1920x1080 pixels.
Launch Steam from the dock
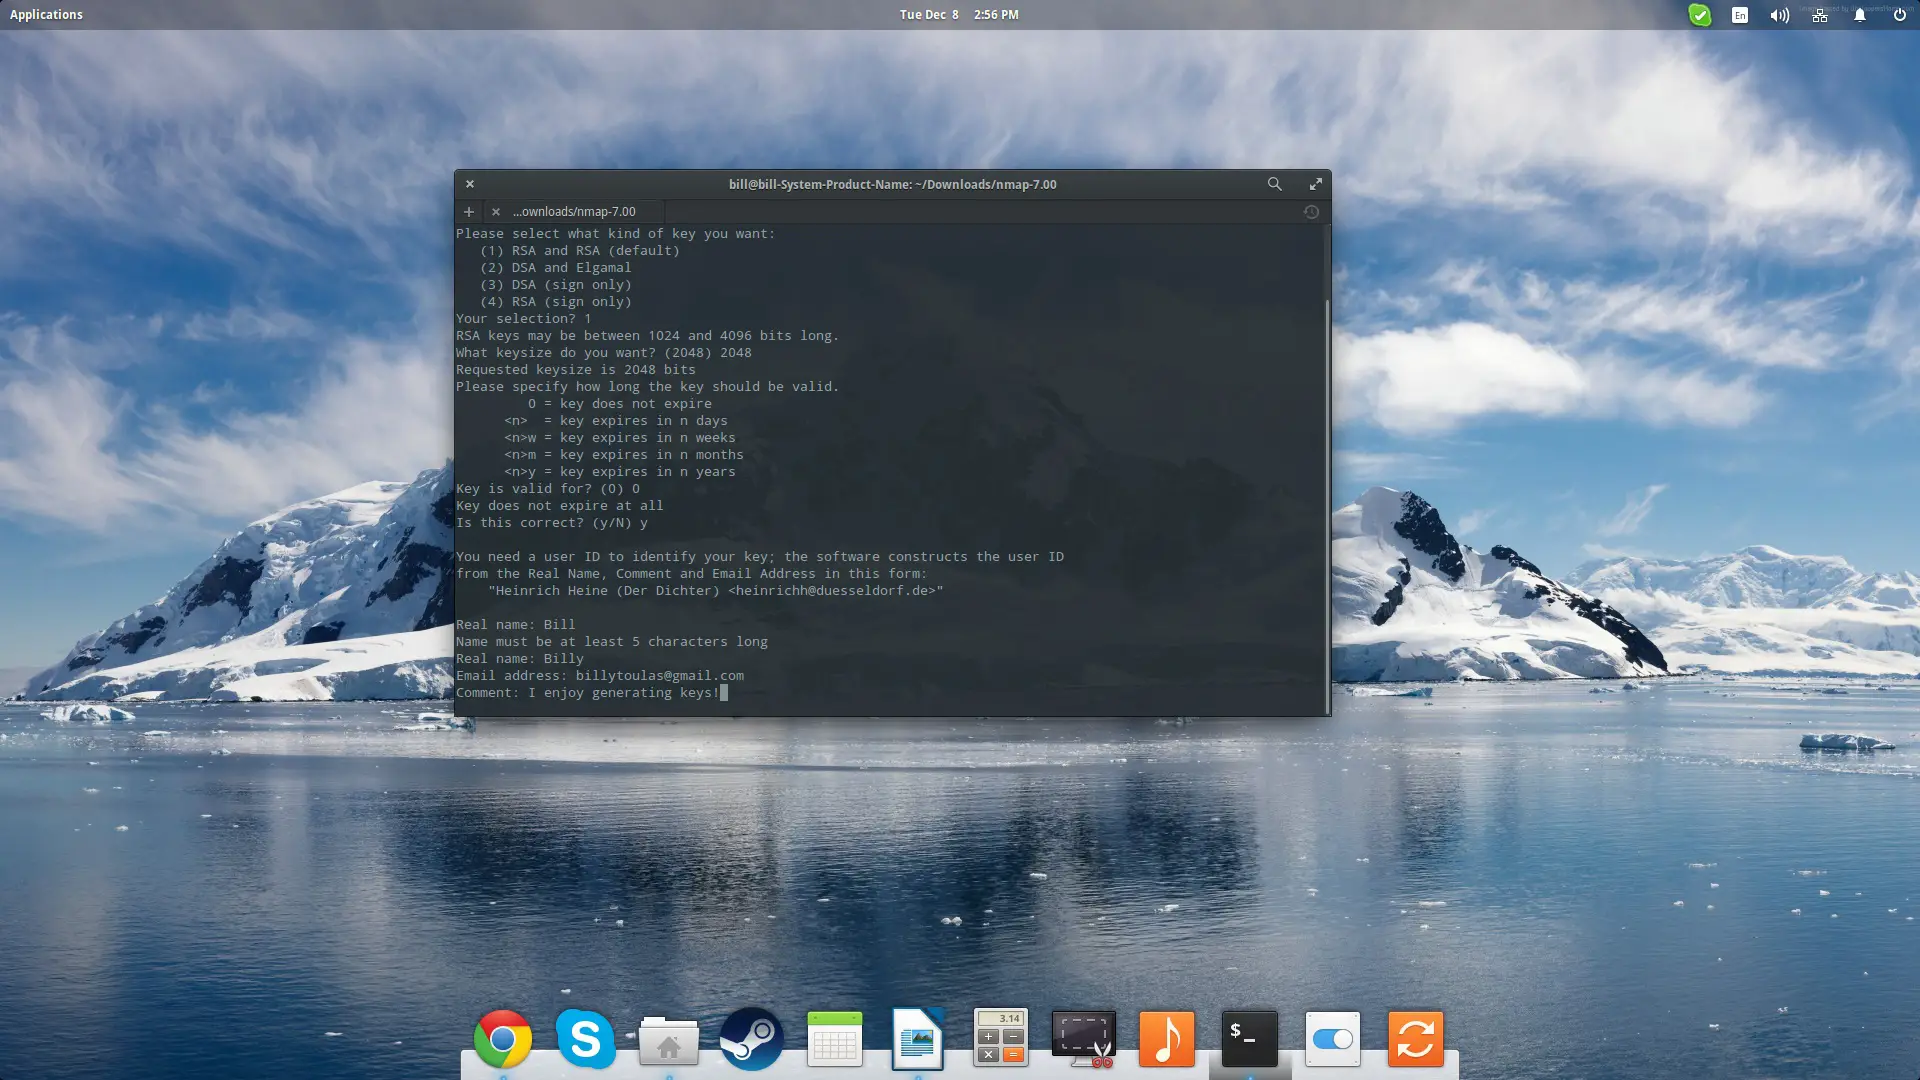pos(751,1039)
